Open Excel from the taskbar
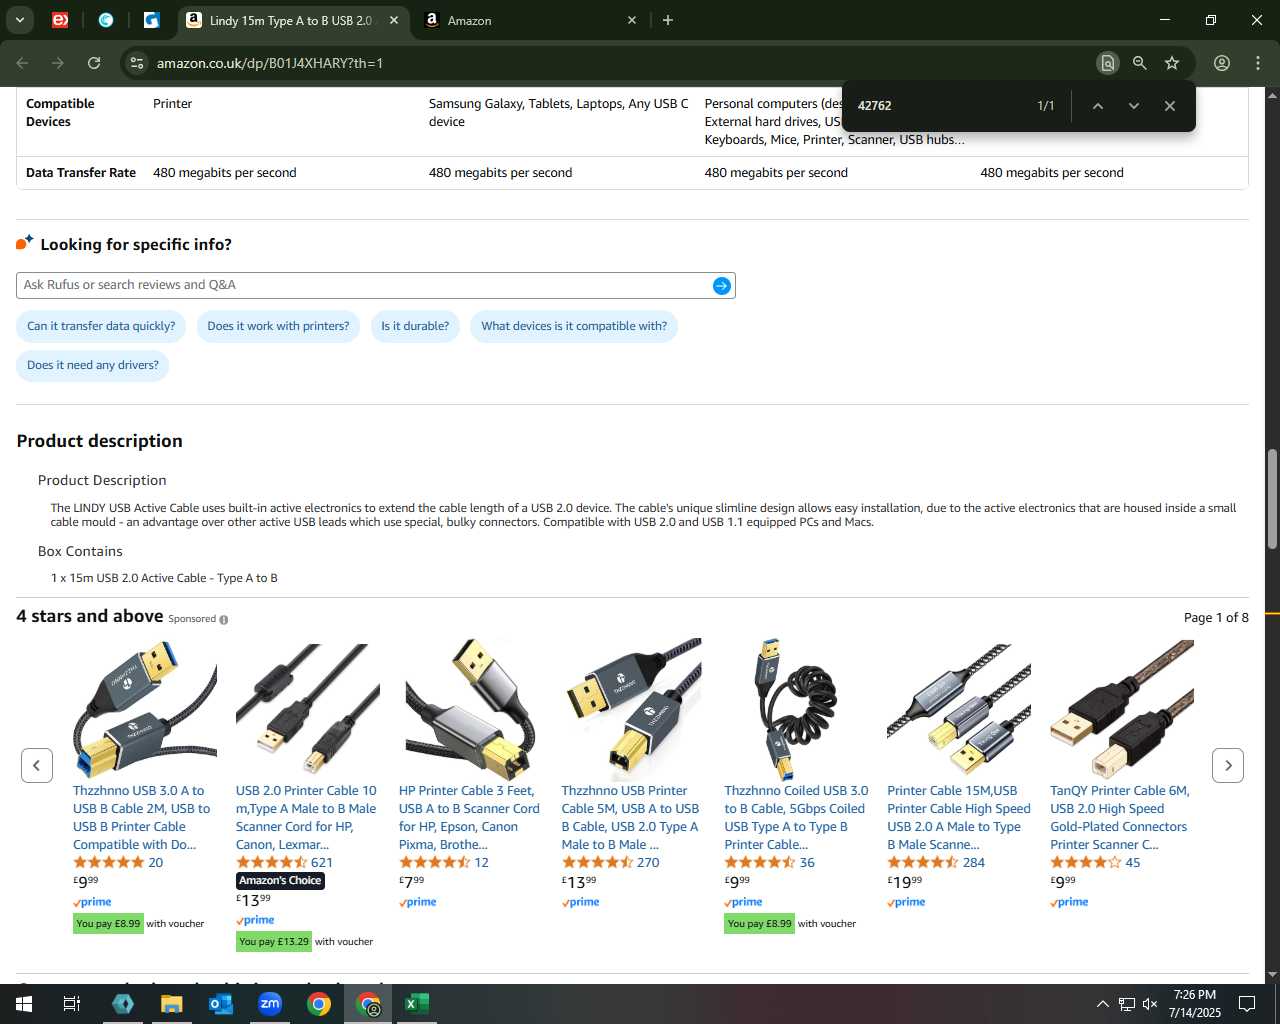 417,1004
